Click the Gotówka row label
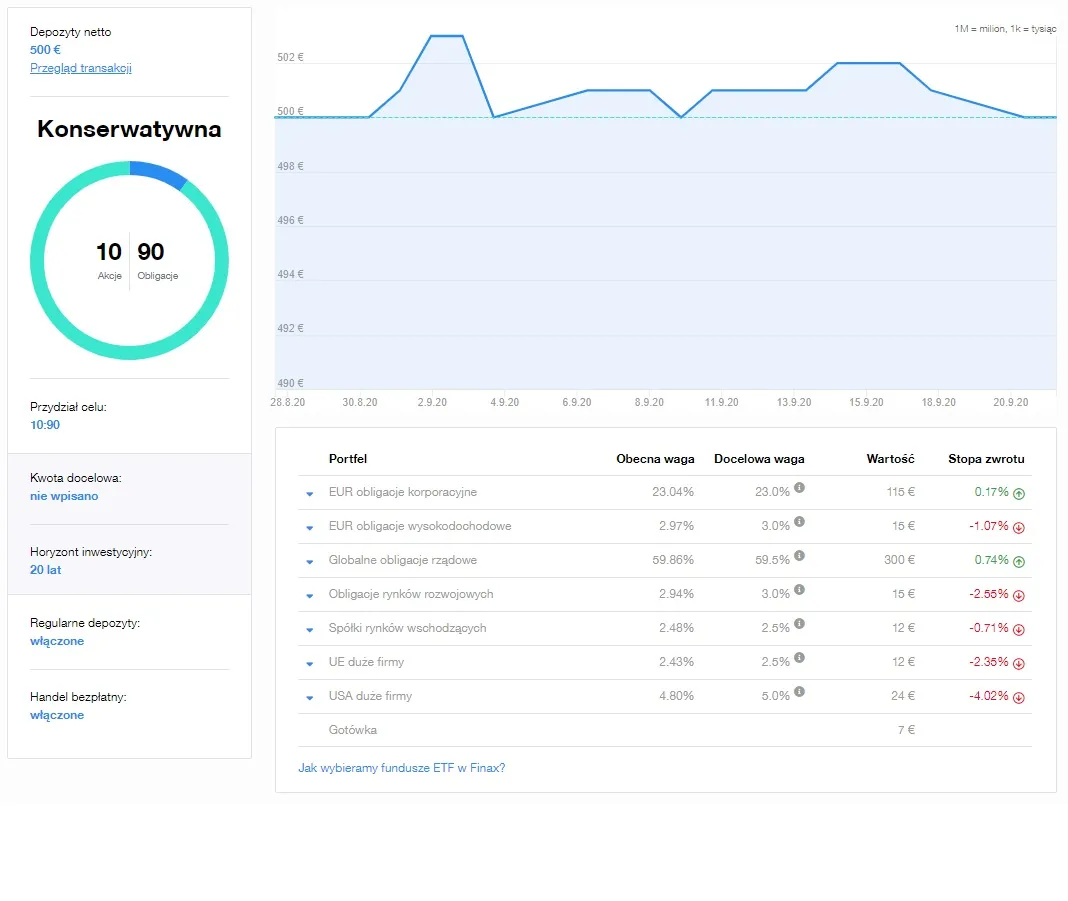Image resolution: width=1068 pixels, height=901 pixels. pos(352,730)
